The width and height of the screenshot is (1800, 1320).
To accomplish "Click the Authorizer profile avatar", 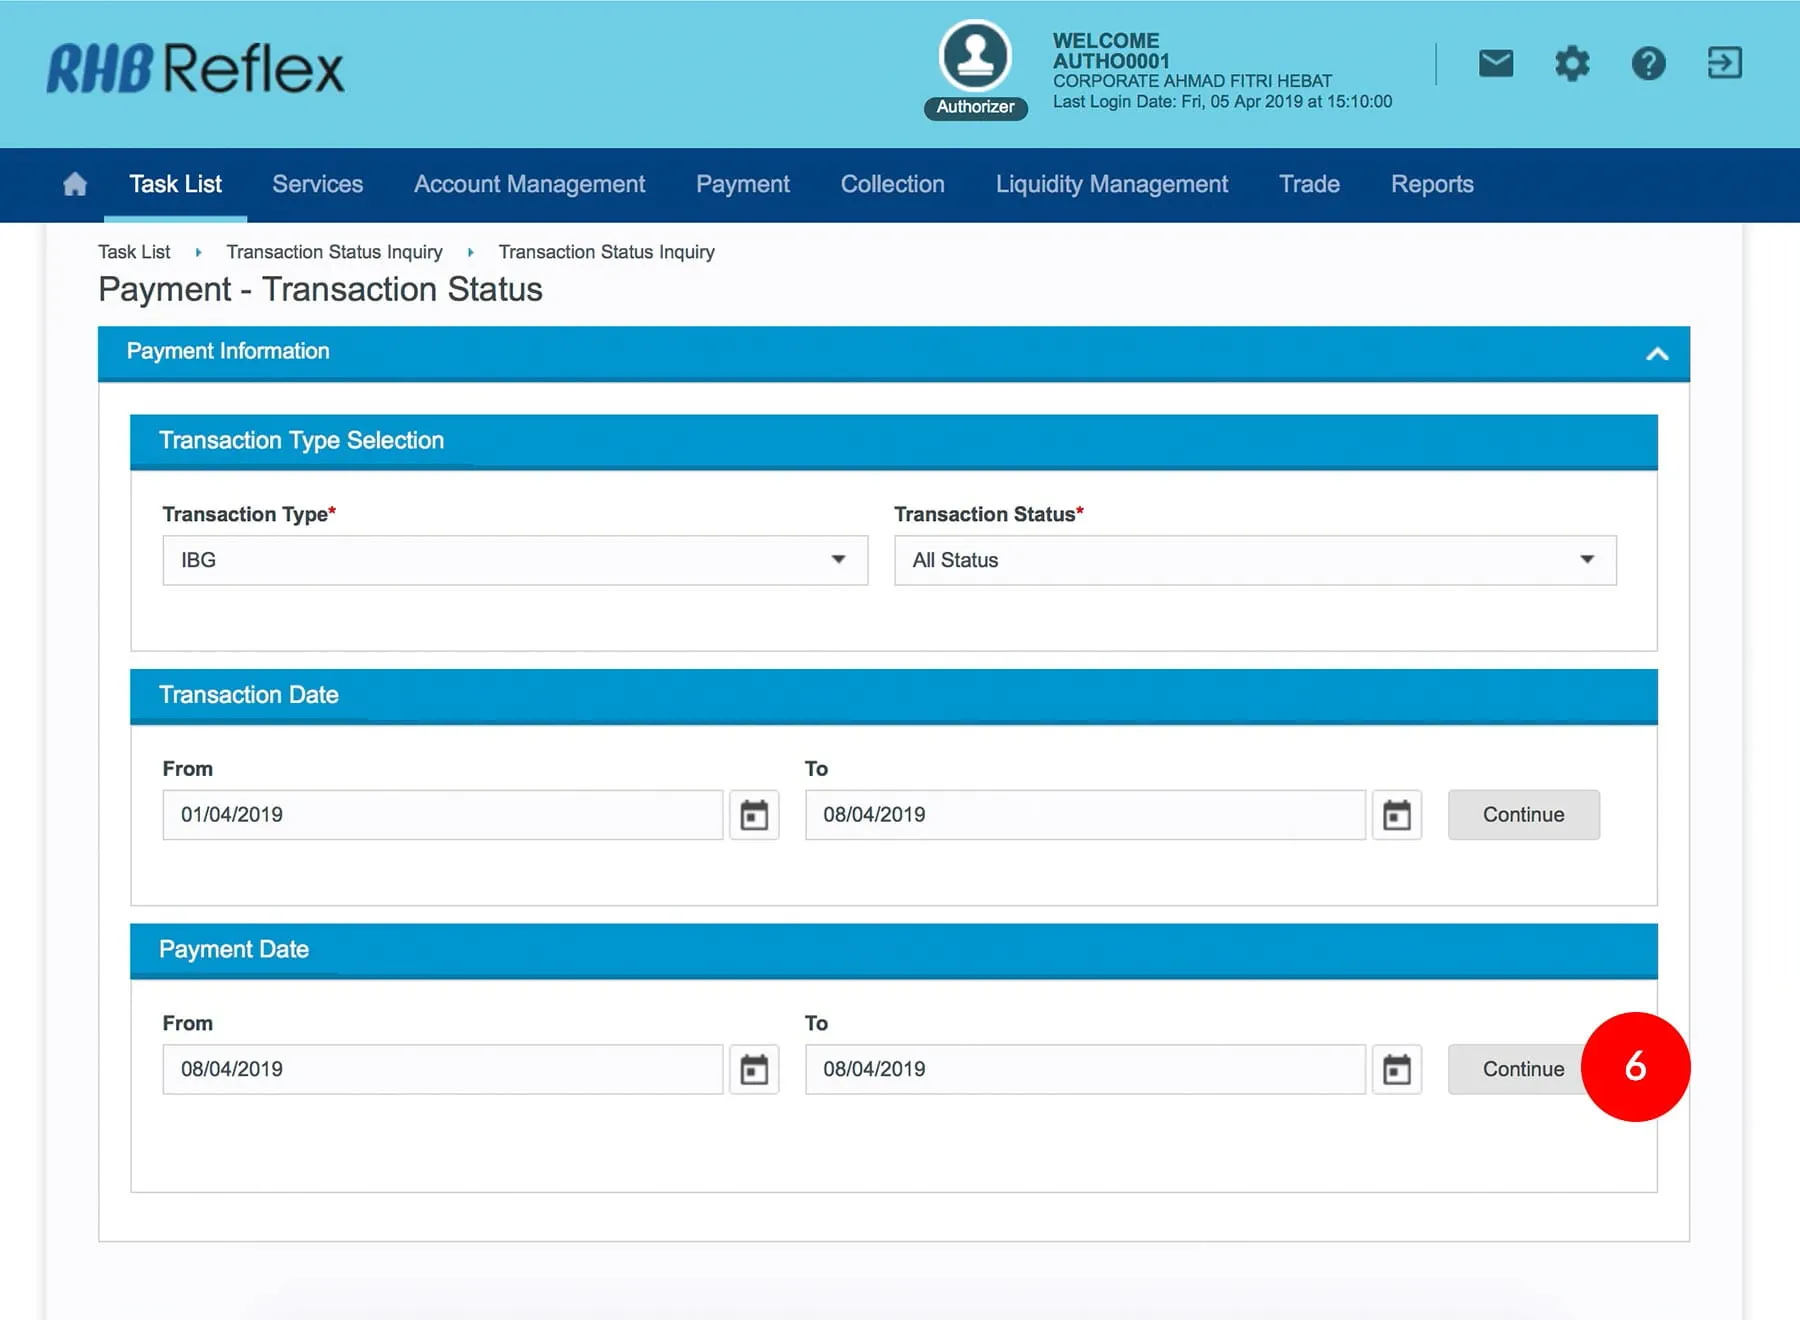I will [975, 57].
